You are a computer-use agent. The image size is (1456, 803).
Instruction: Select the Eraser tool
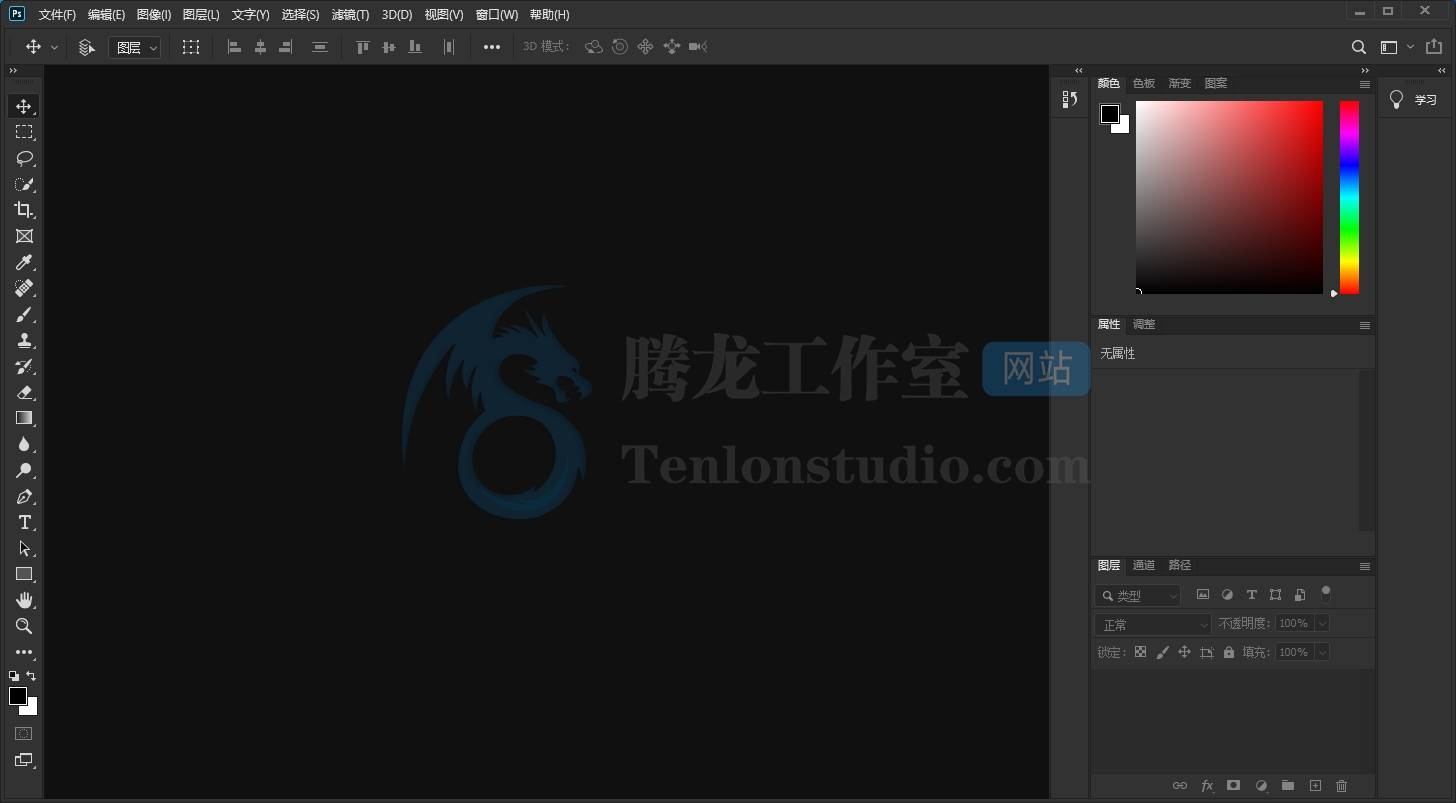(24, 392)
